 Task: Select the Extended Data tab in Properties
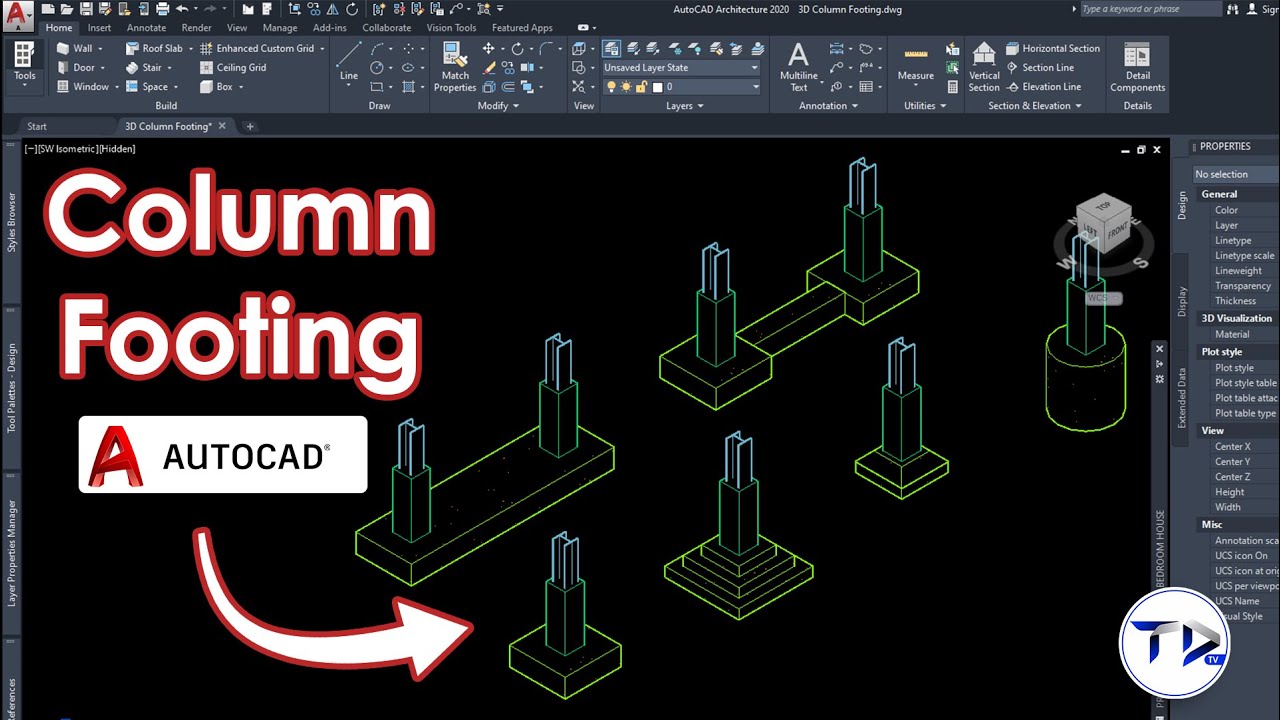(1182, 398)
